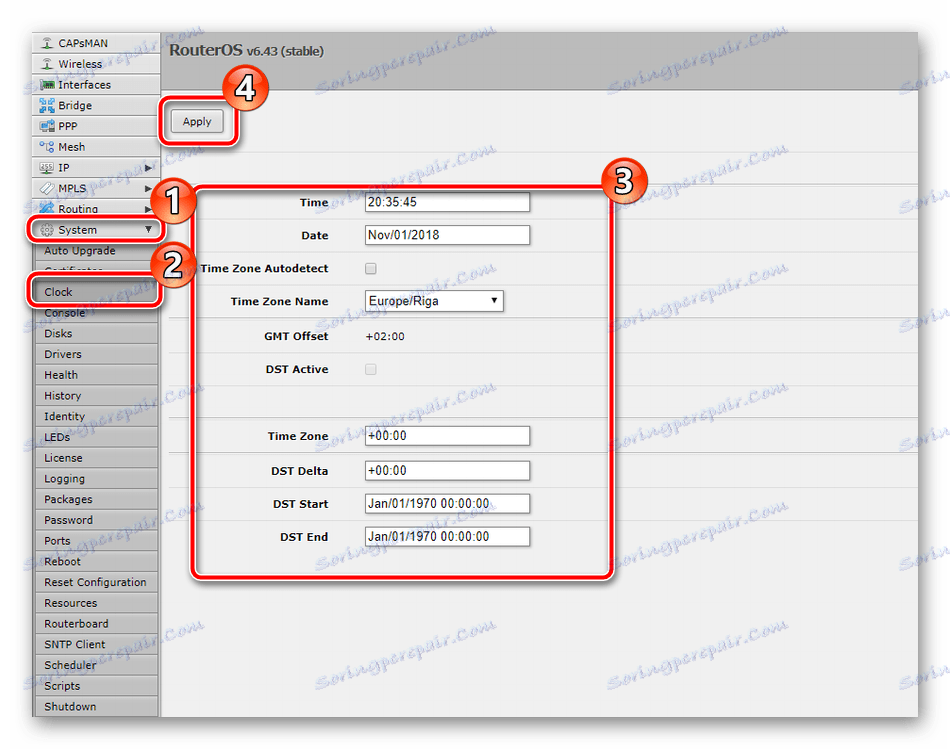The width and height of the screenshot is (950, 749).
Task: Expand the Routing submenu arrow
Action: (x=148, y=208)
